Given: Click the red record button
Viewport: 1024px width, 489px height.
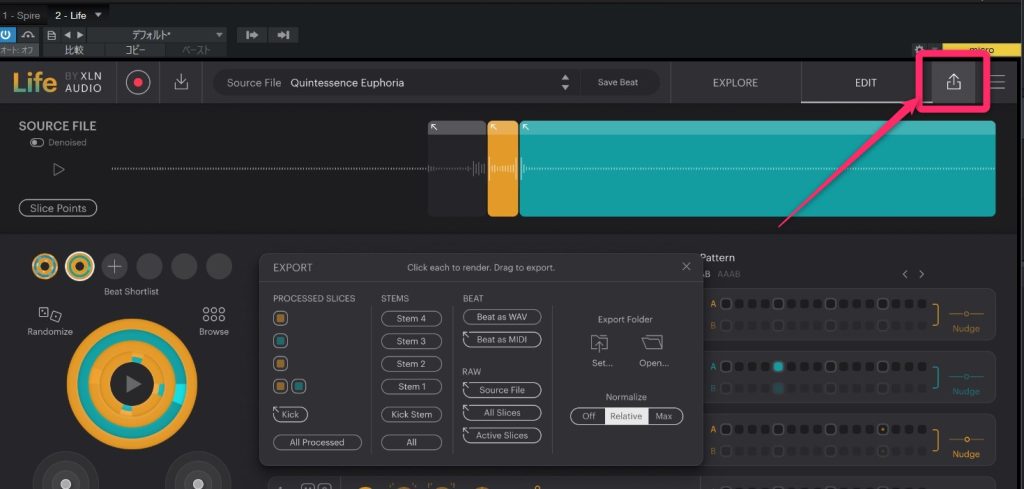Looking at the screenshot, I should [139, 83].
